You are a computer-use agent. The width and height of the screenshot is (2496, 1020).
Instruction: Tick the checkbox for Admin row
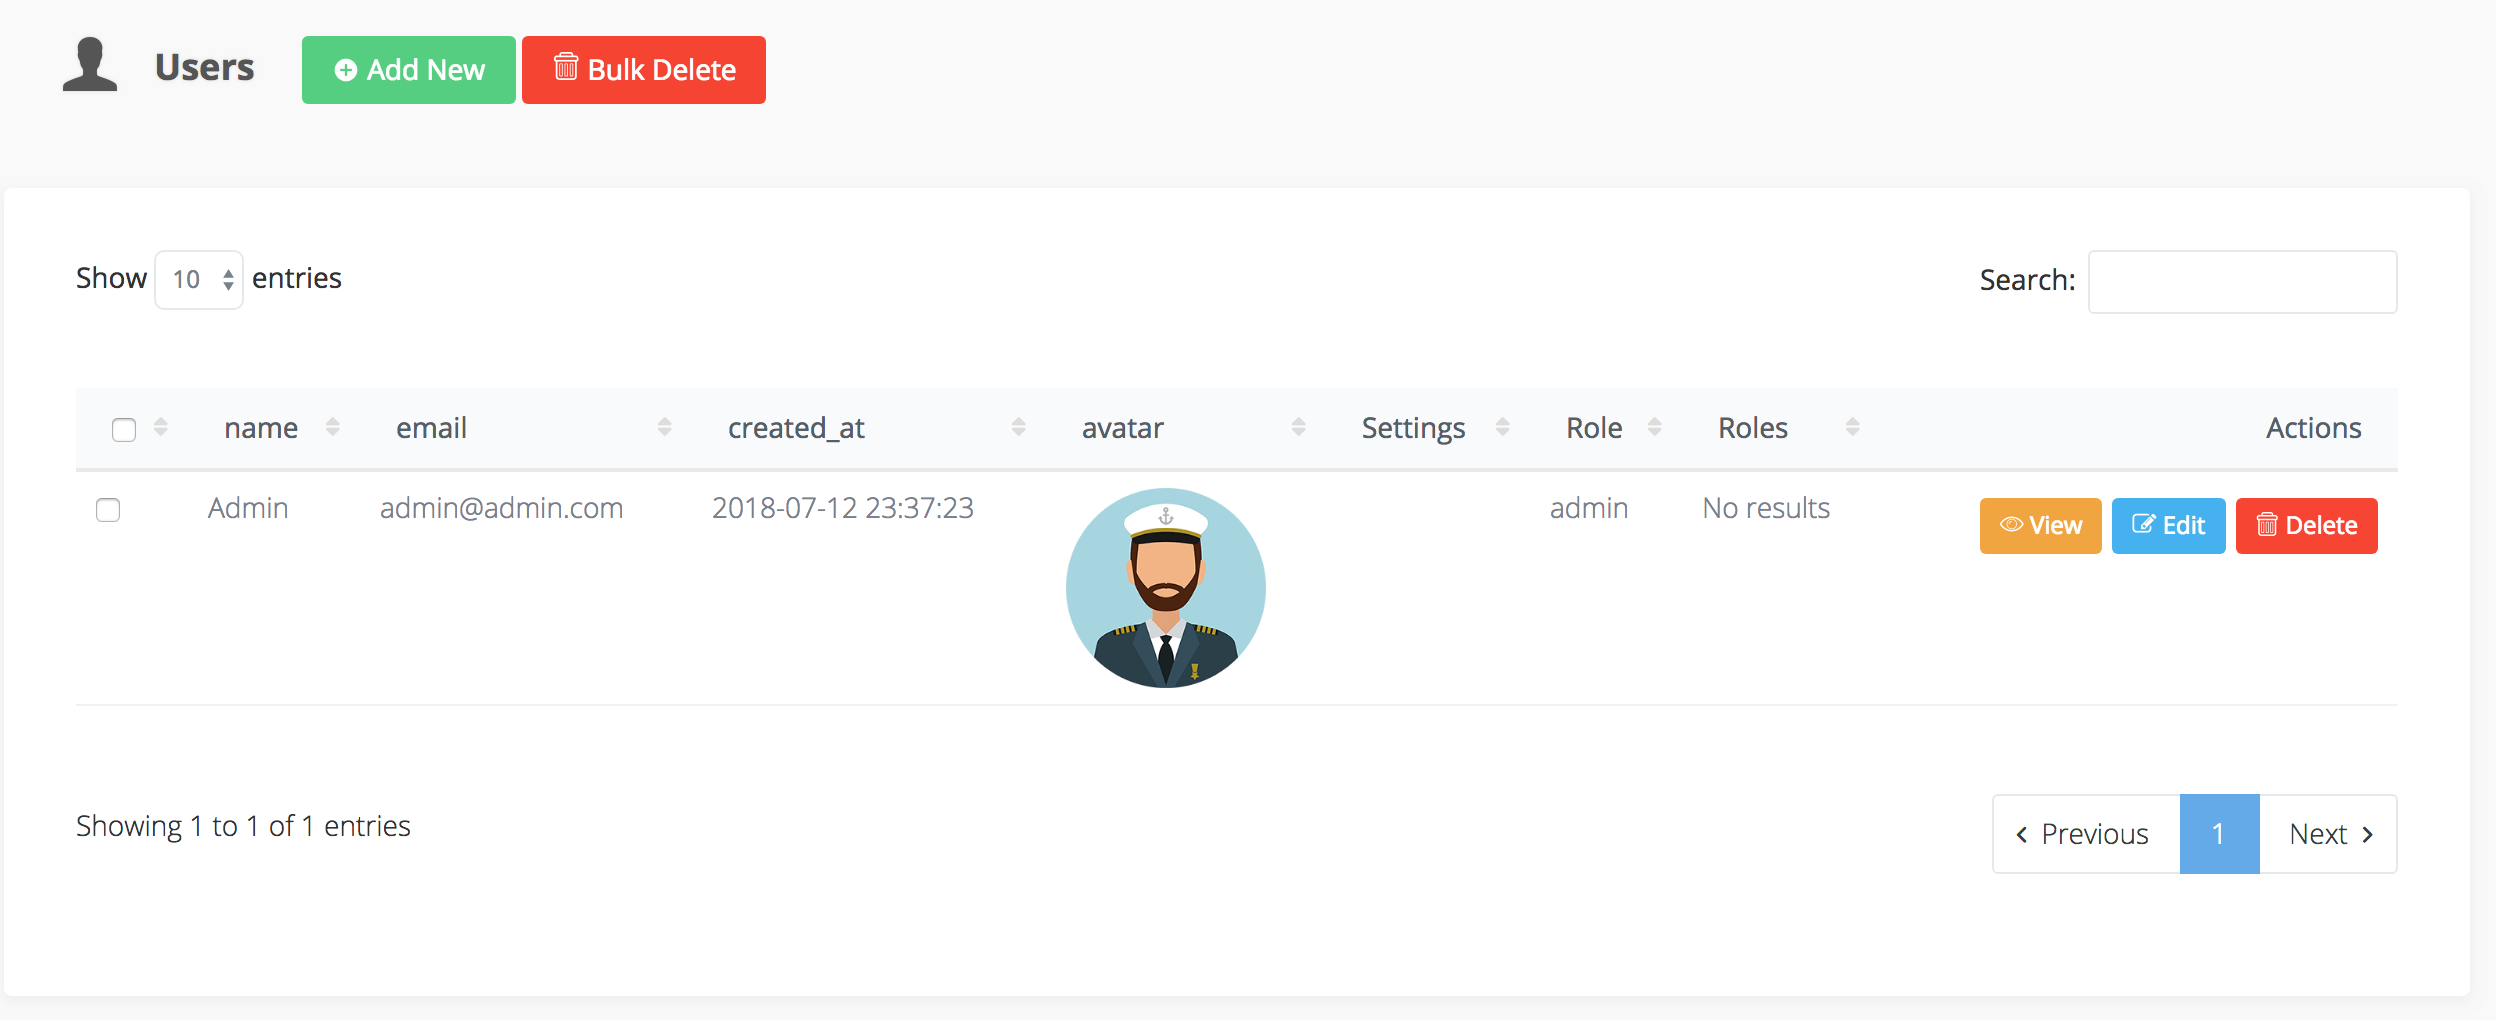[x=108, y=510]
